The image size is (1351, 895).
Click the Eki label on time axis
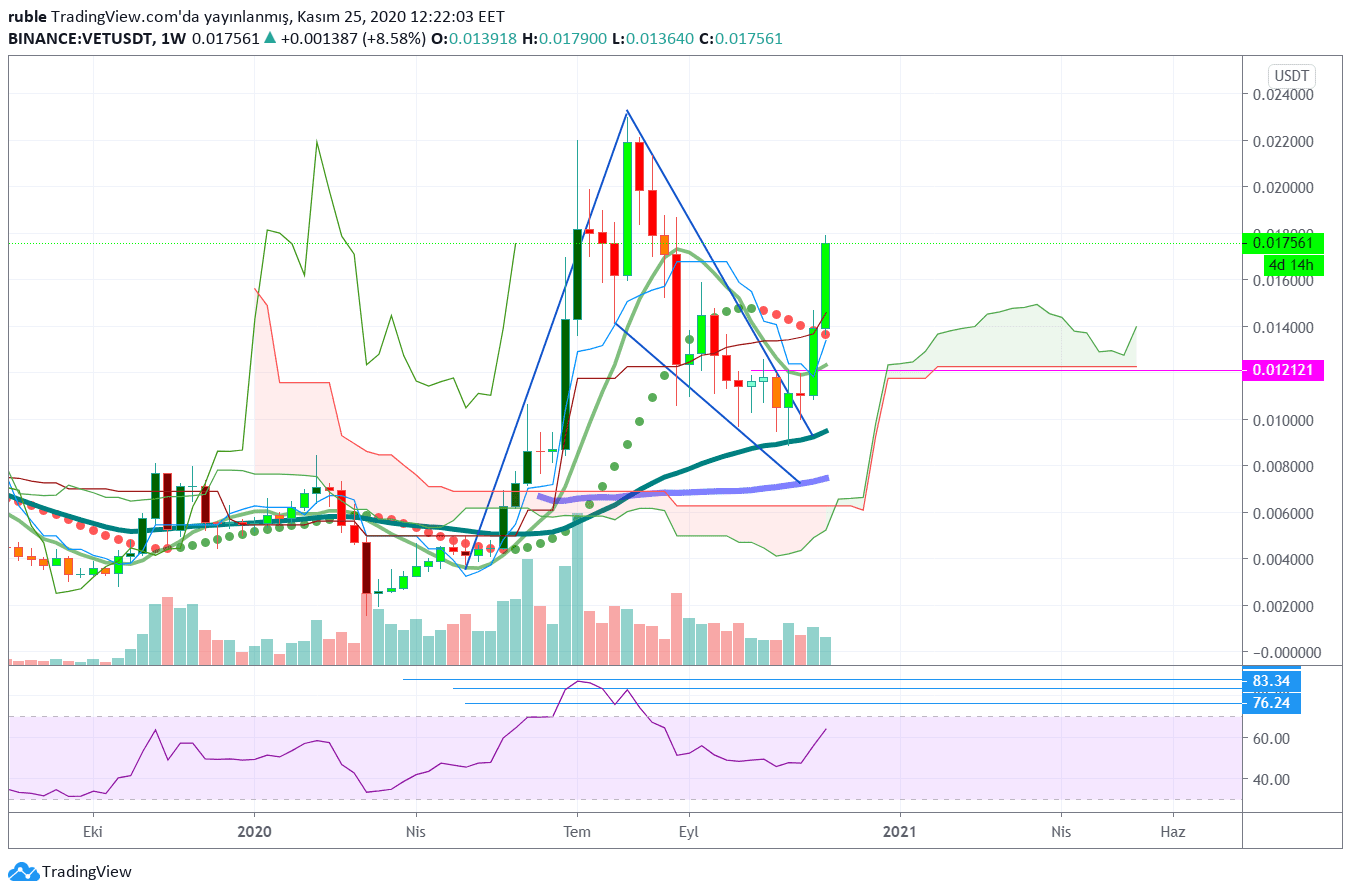coord(93,831)
